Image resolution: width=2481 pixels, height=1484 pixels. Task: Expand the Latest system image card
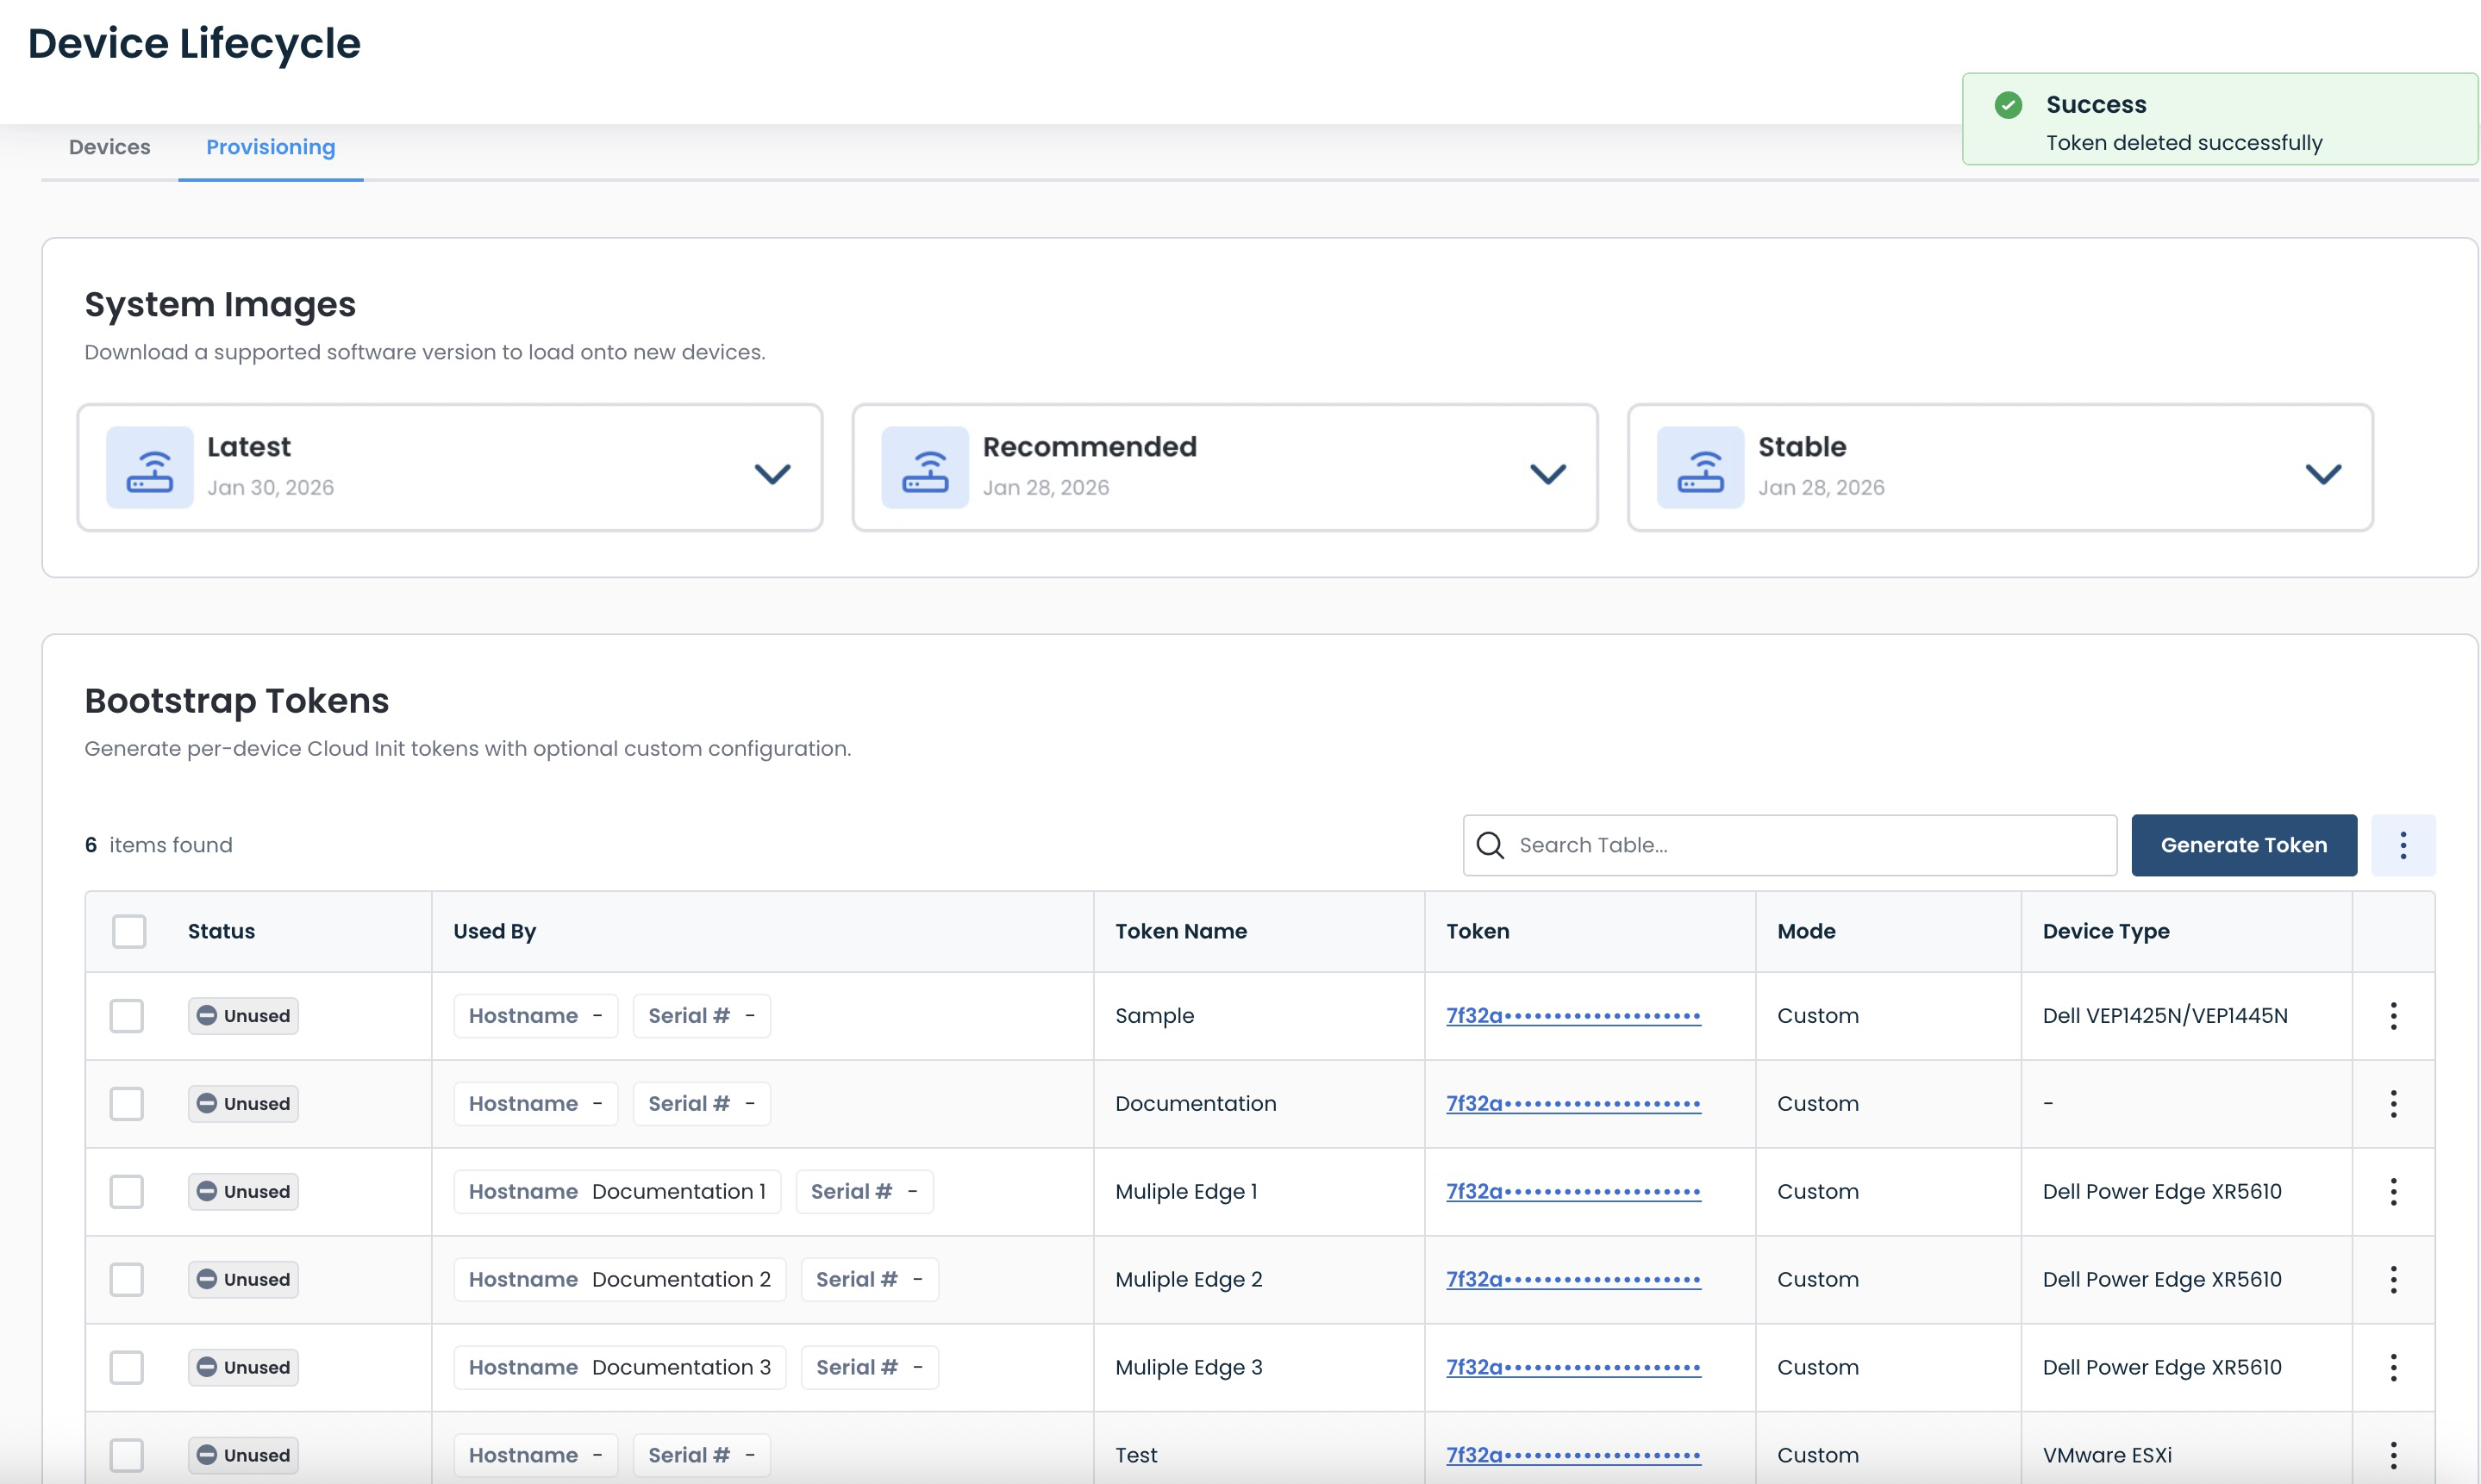[772, 473]
